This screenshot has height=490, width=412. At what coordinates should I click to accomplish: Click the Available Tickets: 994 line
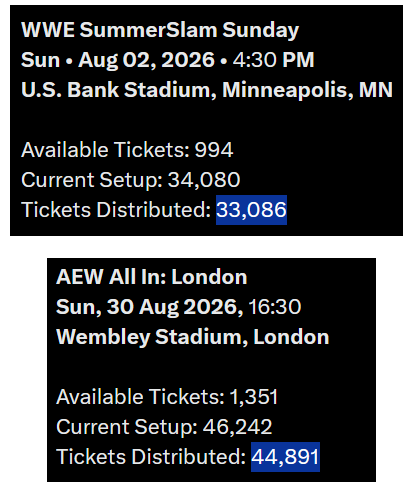127,150
